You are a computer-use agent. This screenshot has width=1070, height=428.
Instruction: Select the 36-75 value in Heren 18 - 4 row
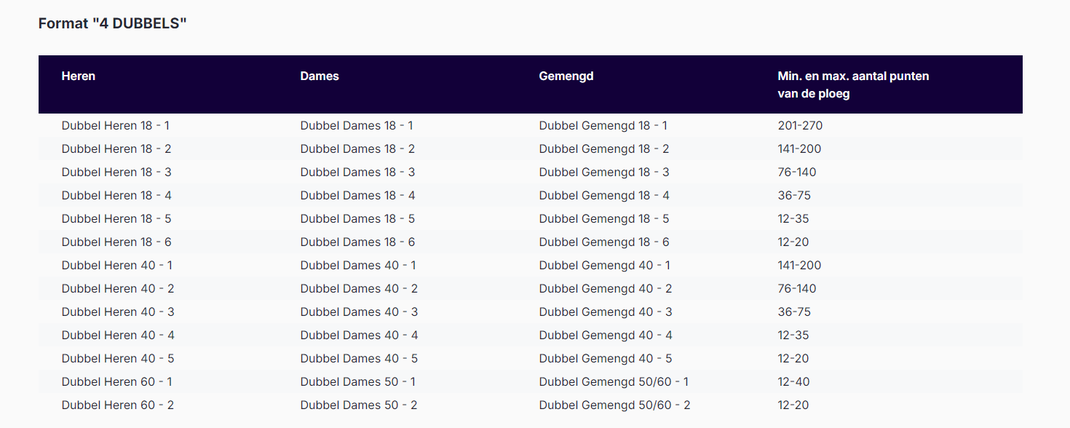click(x=794, y=196)
